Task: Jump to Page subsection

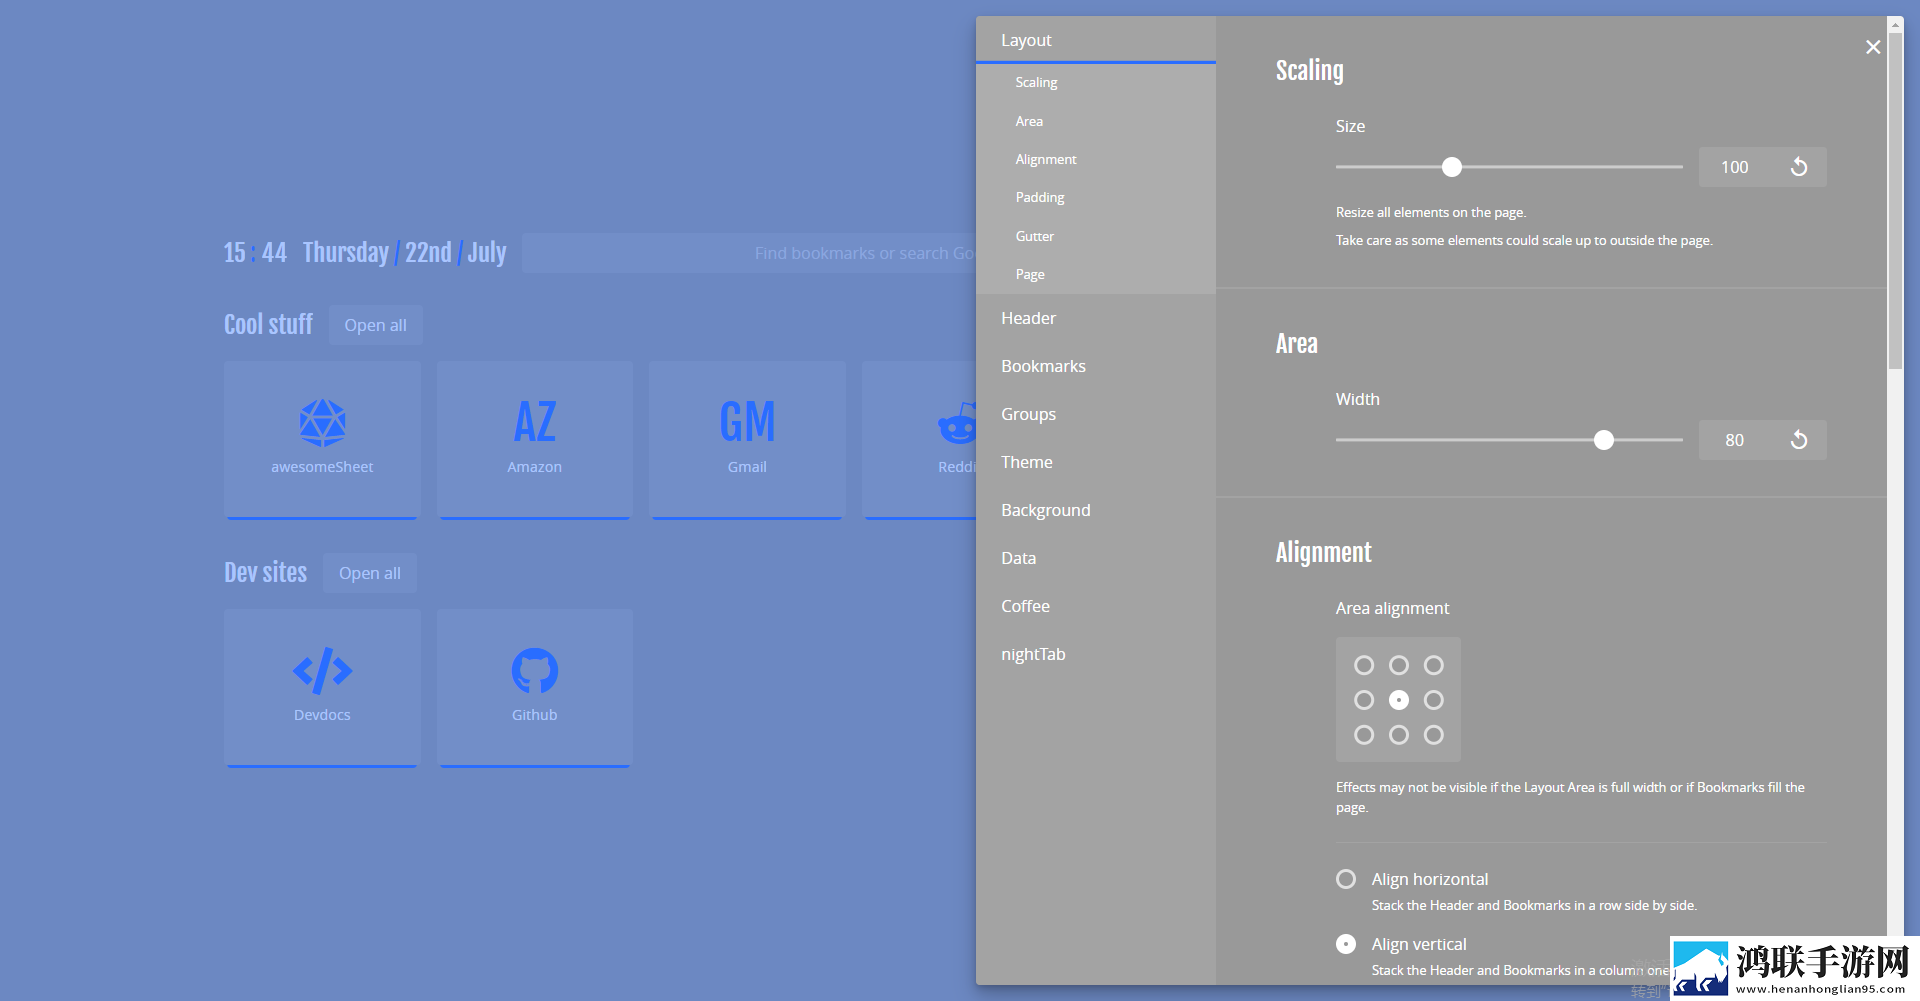Action: [x=1030, y=274]
